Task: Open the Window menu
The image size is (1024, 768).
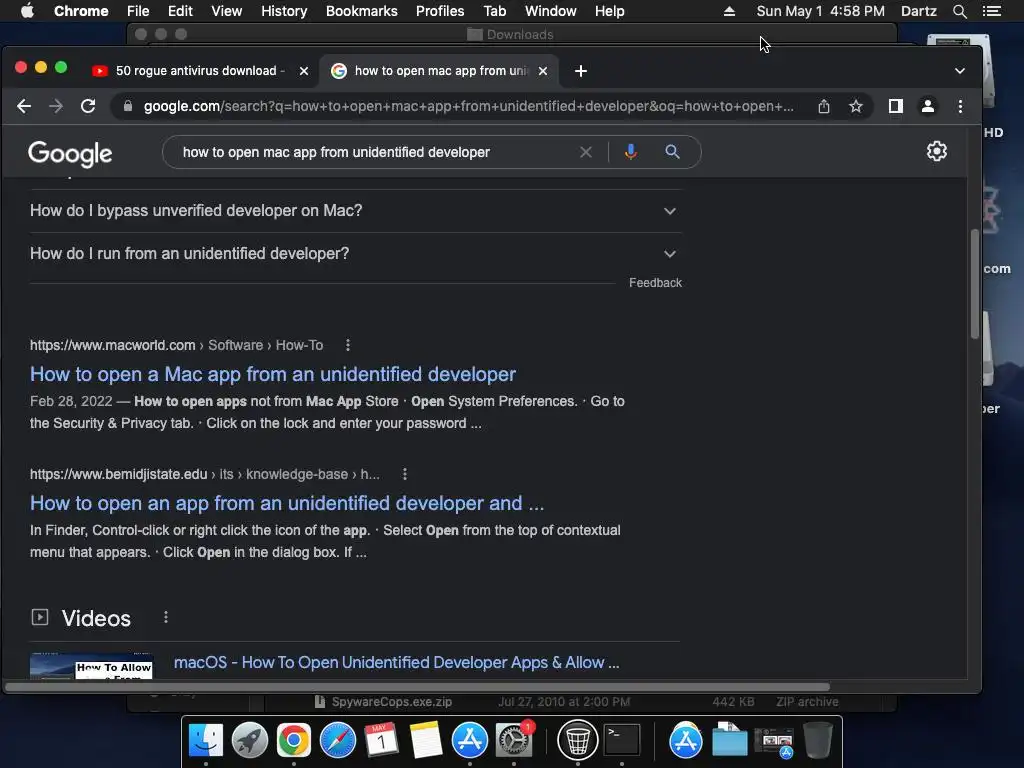Action: [551, 11]
